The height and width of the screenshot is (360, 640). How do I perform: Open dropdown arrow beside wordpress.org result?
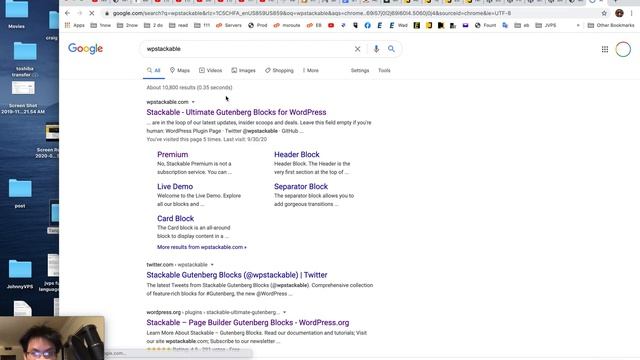click(x=284, y=312)
